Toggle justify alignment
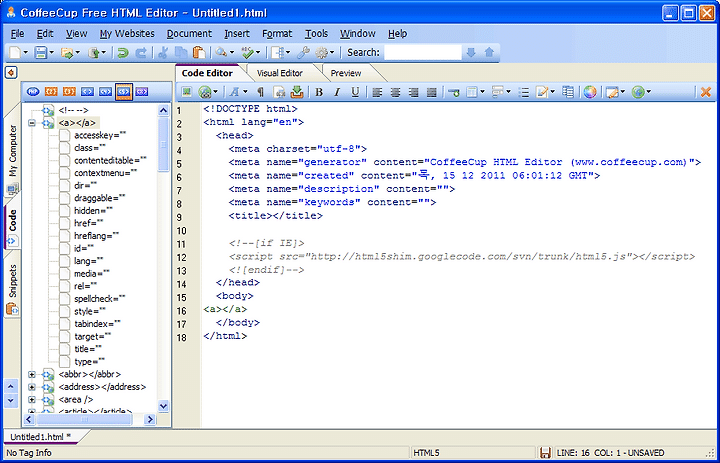720x463 pixels. click(x=432, y=92)
